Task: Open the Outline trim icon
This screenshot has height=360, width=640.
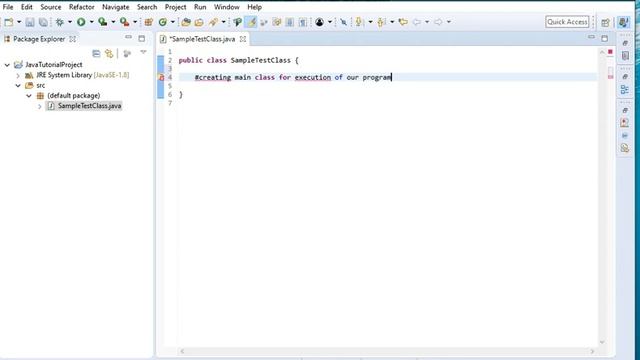Action: pyautogui.click(x=624, y=89)
